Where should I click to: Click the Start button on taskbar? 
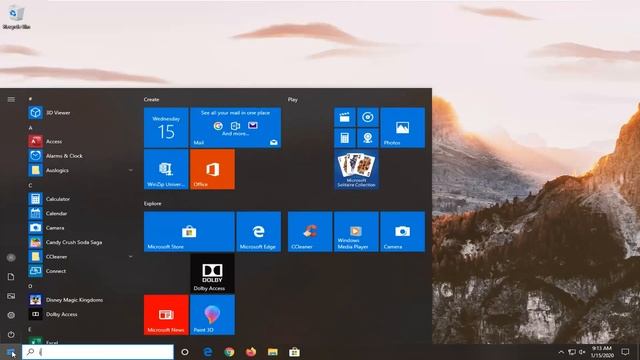pyautogui.click(x=11, y=352)
